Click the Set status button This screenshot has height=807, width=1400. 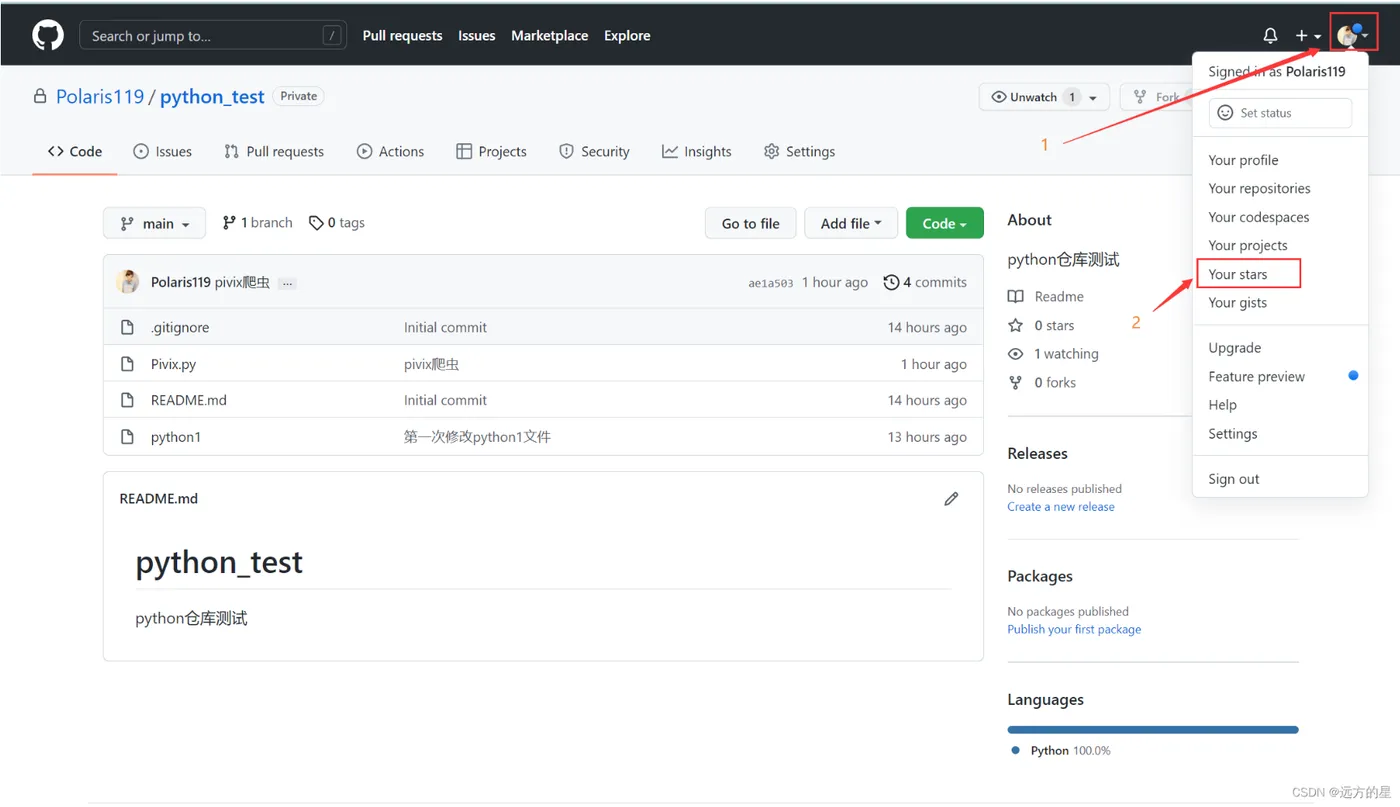(1280, 113)
